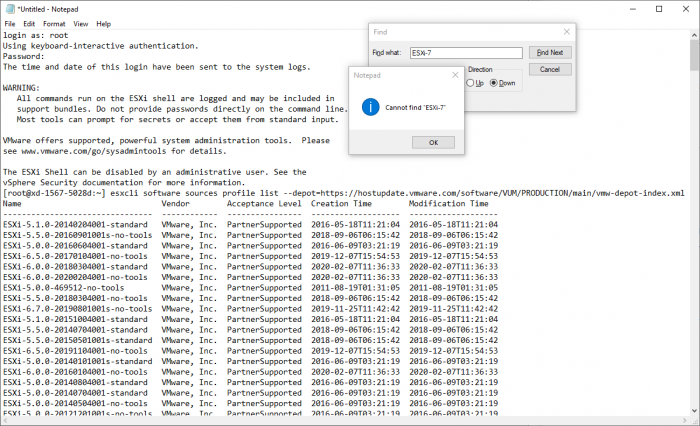Click the 'Creation Time' column header text
The width and height of the screenshot is (700, 426).
point(342,204)
